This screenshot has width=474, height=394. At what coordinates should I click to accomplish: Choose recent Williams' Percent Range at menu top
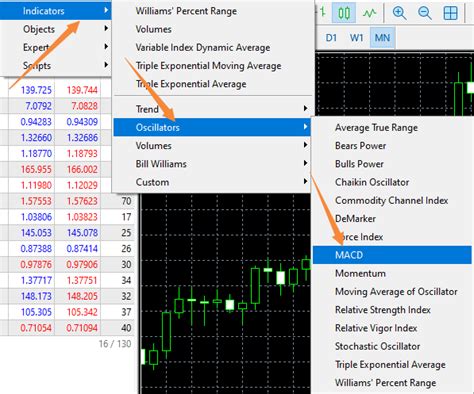click(212, 11)
